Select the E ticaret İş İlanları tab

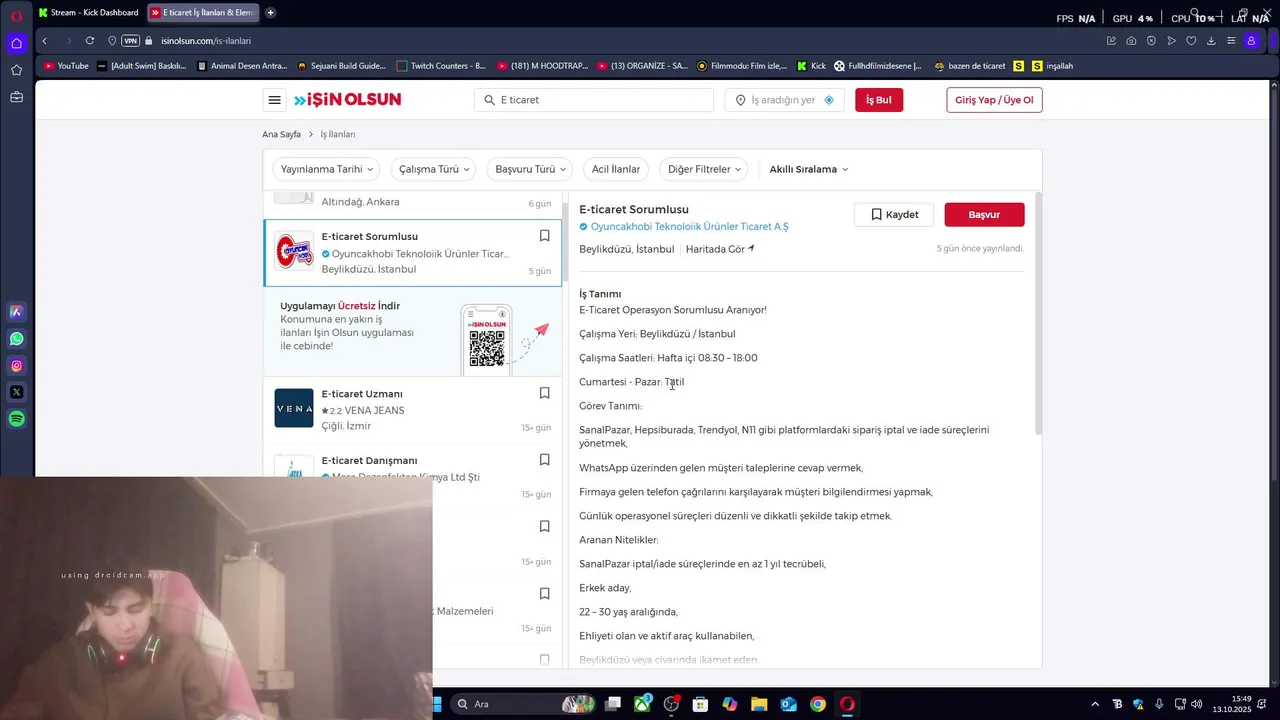[x=201, y=13]
